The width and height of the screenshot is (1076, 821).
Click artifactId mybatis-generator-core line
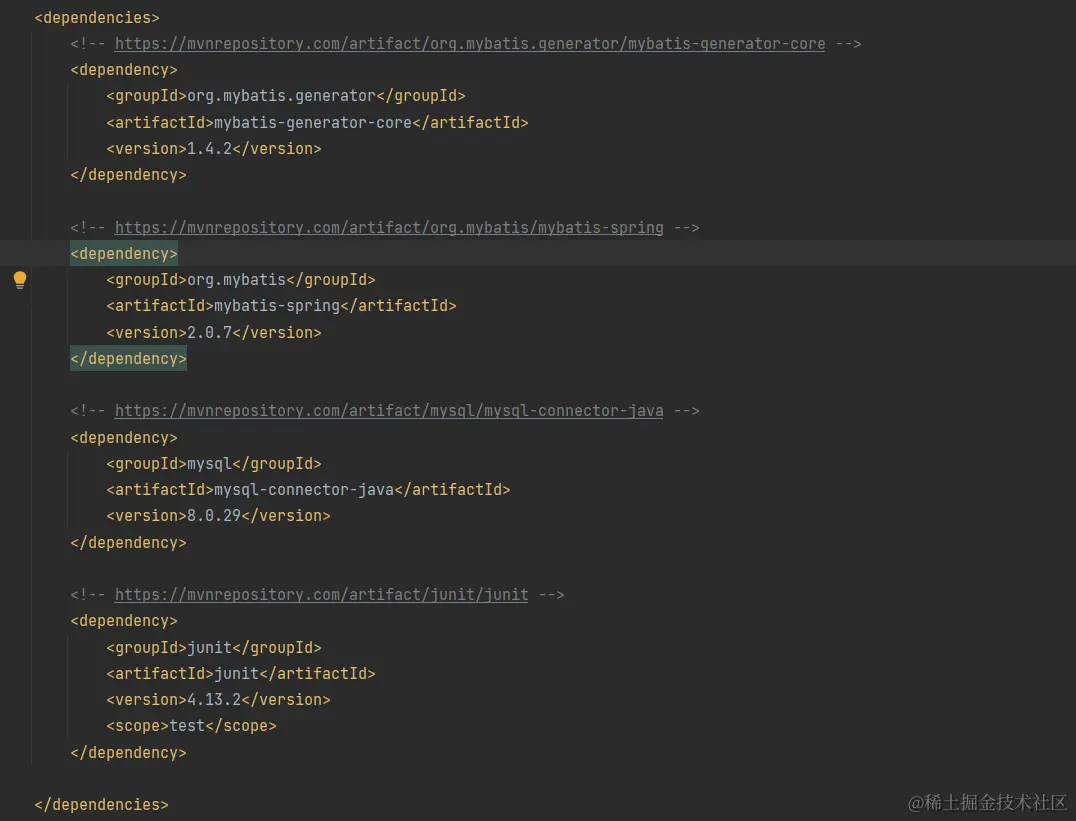click(317, 123)
